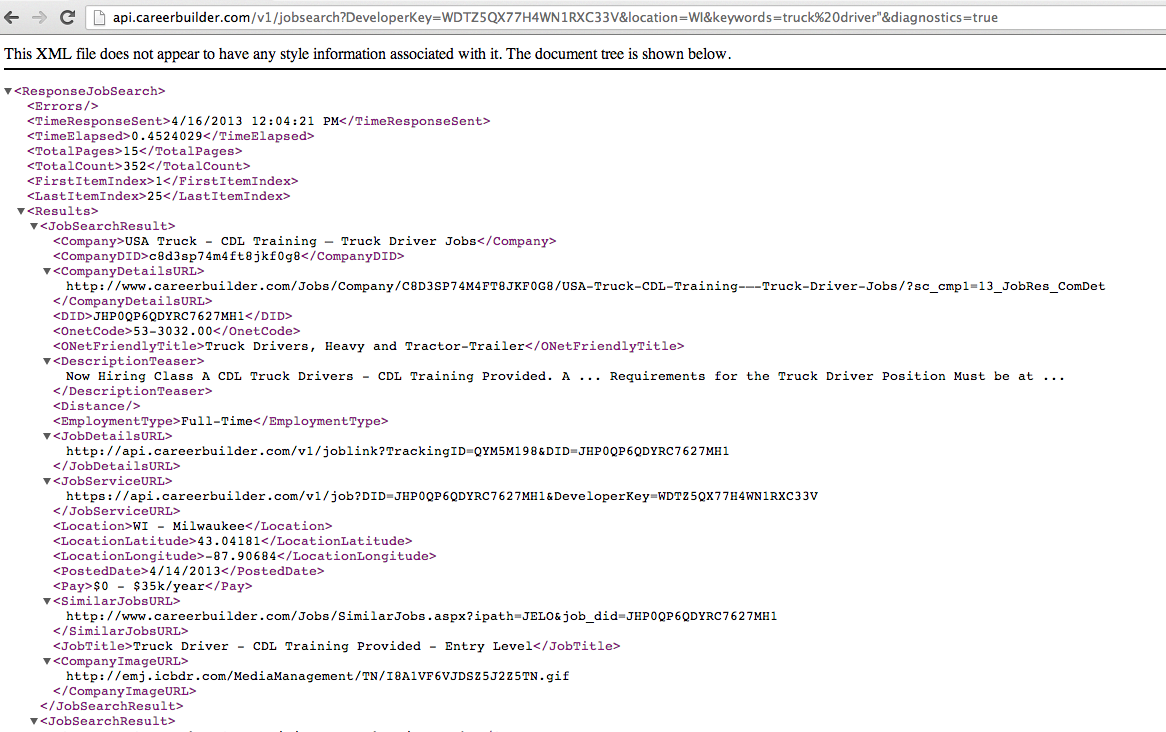Click the Errors empty tag
The width and height of the screenshot is (1166, 732).
coord(62,106)
